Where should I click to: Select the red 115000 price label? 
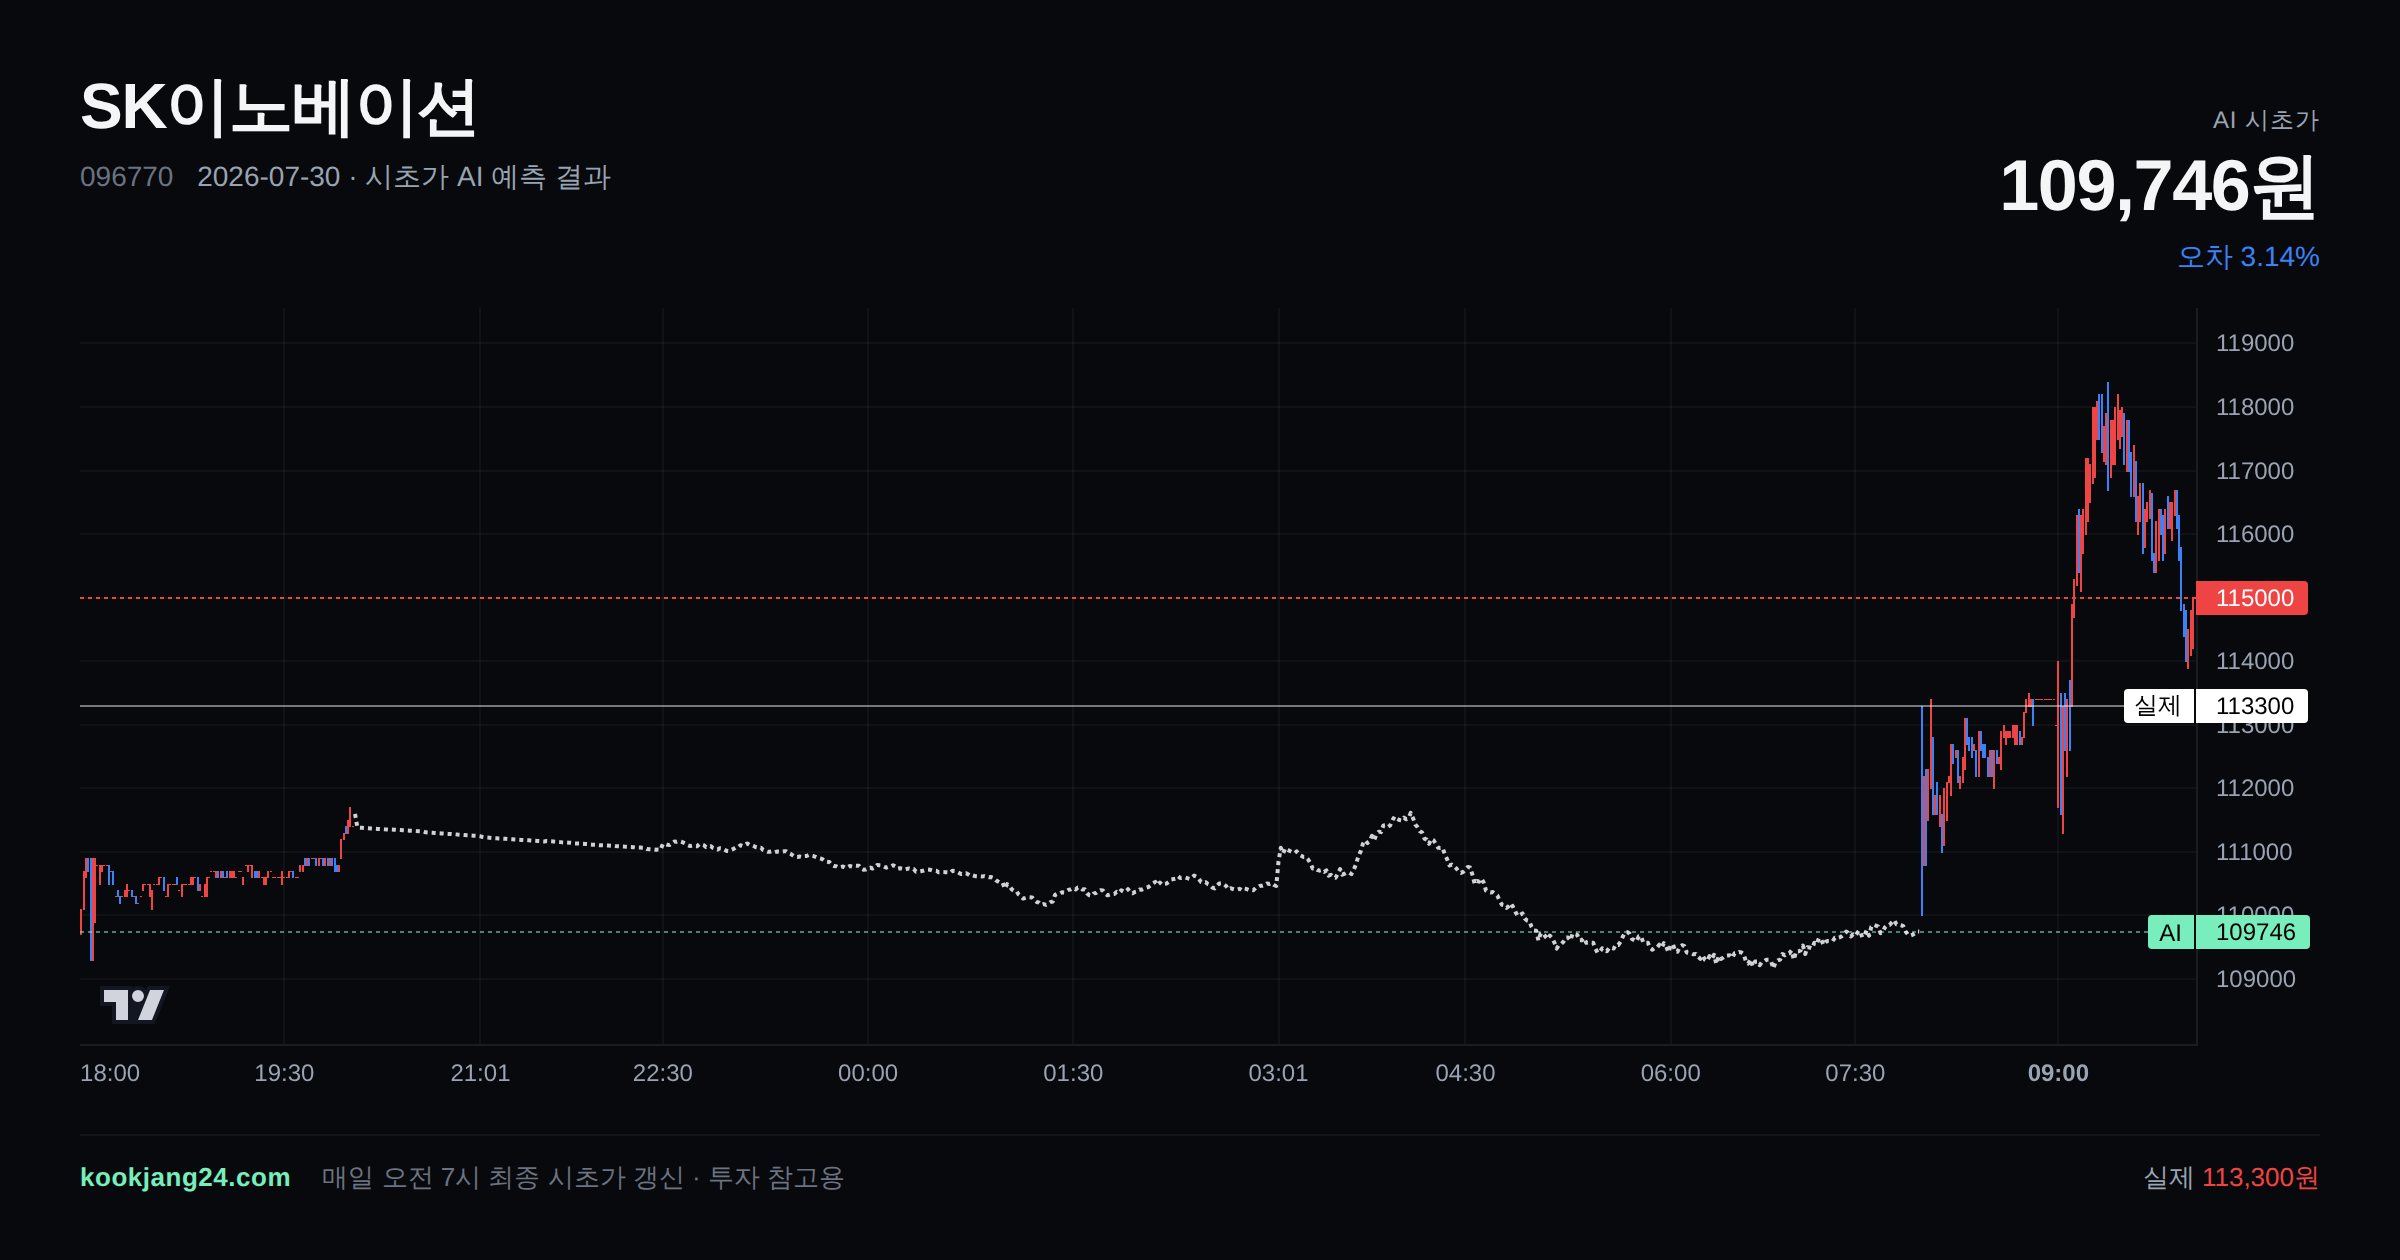2252,598
